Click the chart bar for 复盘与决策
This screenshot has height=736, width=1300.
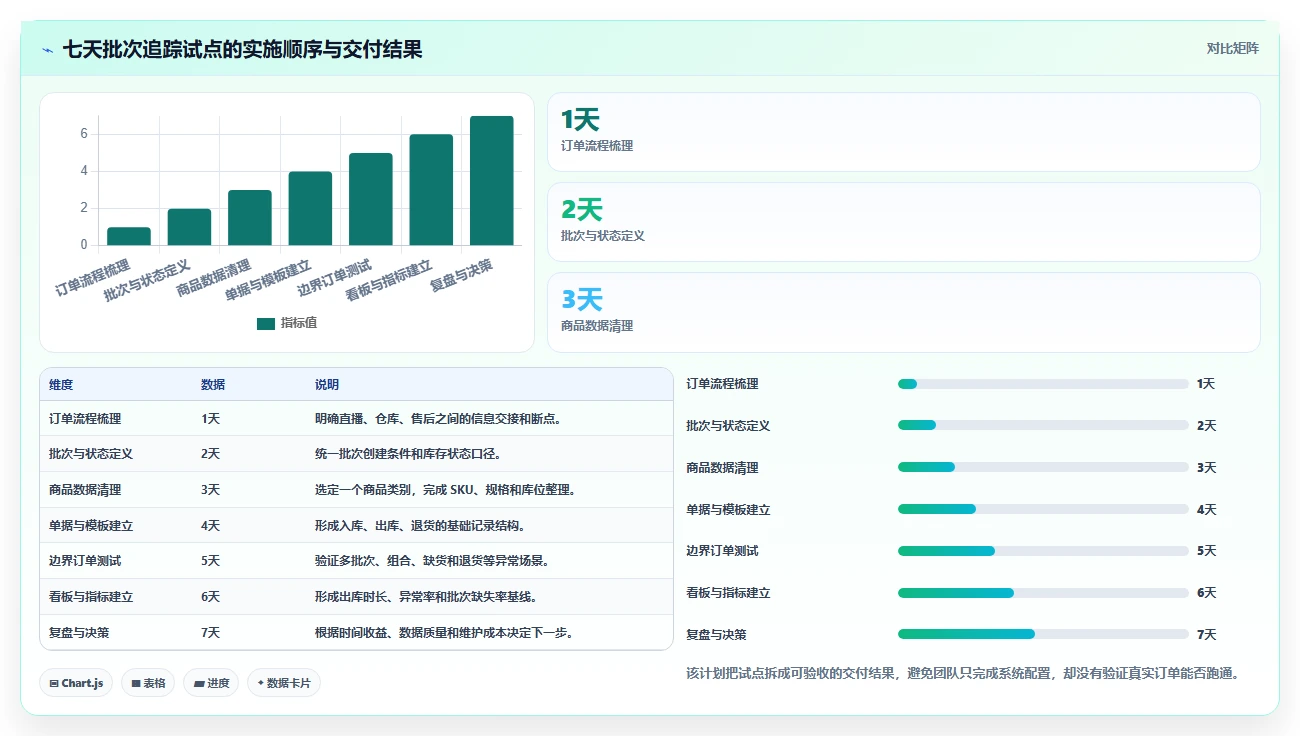(492, 180)
